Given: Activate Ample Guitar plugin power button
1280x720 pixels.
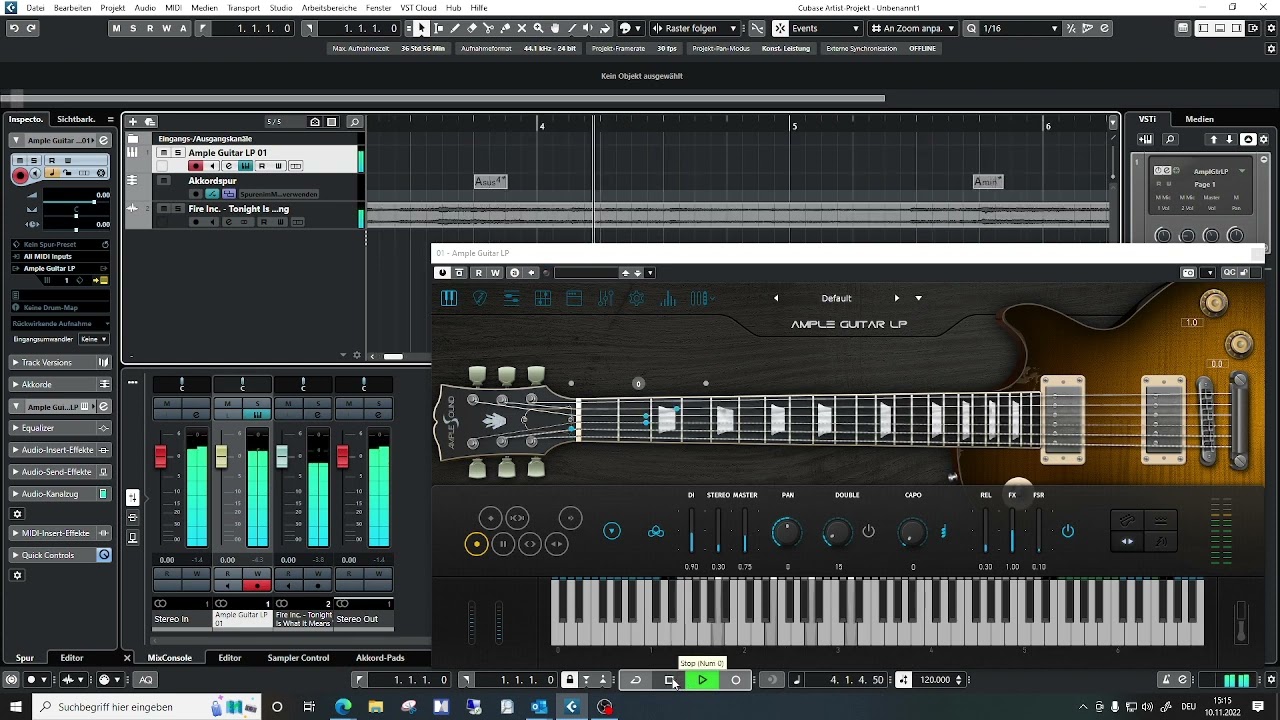Looking at the screenshot, I should 441,272.
